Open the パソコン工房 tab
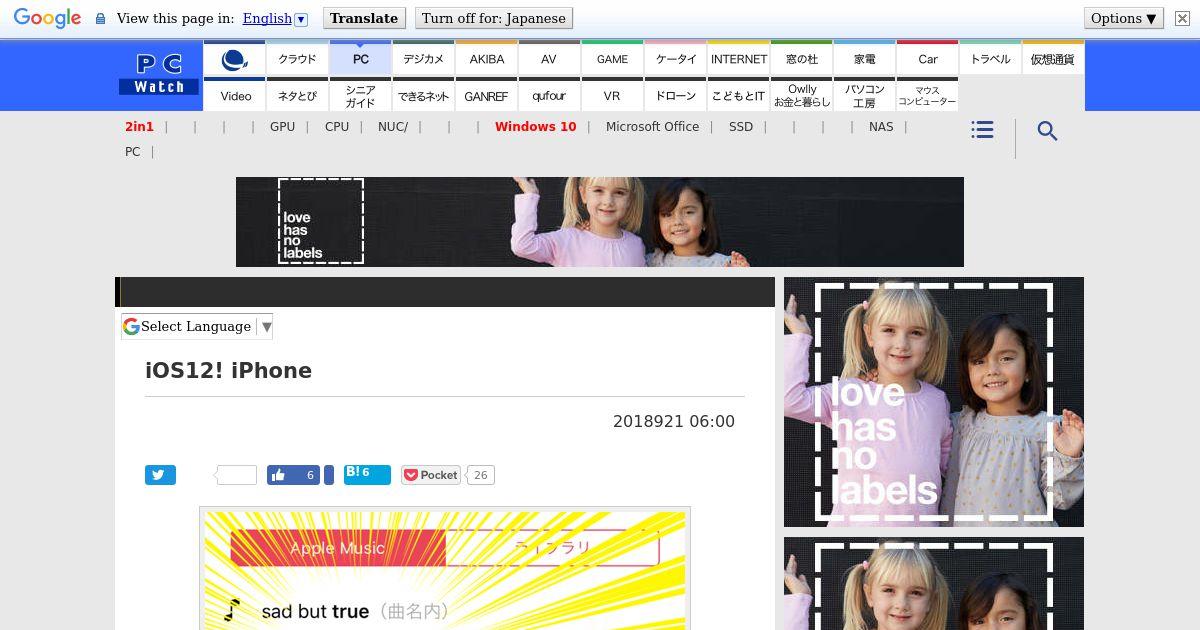The height and width of the screenshot is (630, 1200). pos(865,96)
